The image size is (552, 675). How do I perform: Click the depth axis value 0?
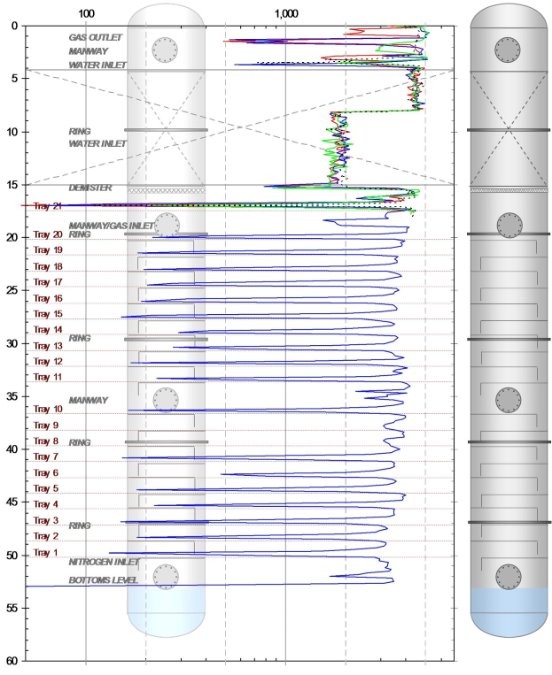tap(15, 26)
